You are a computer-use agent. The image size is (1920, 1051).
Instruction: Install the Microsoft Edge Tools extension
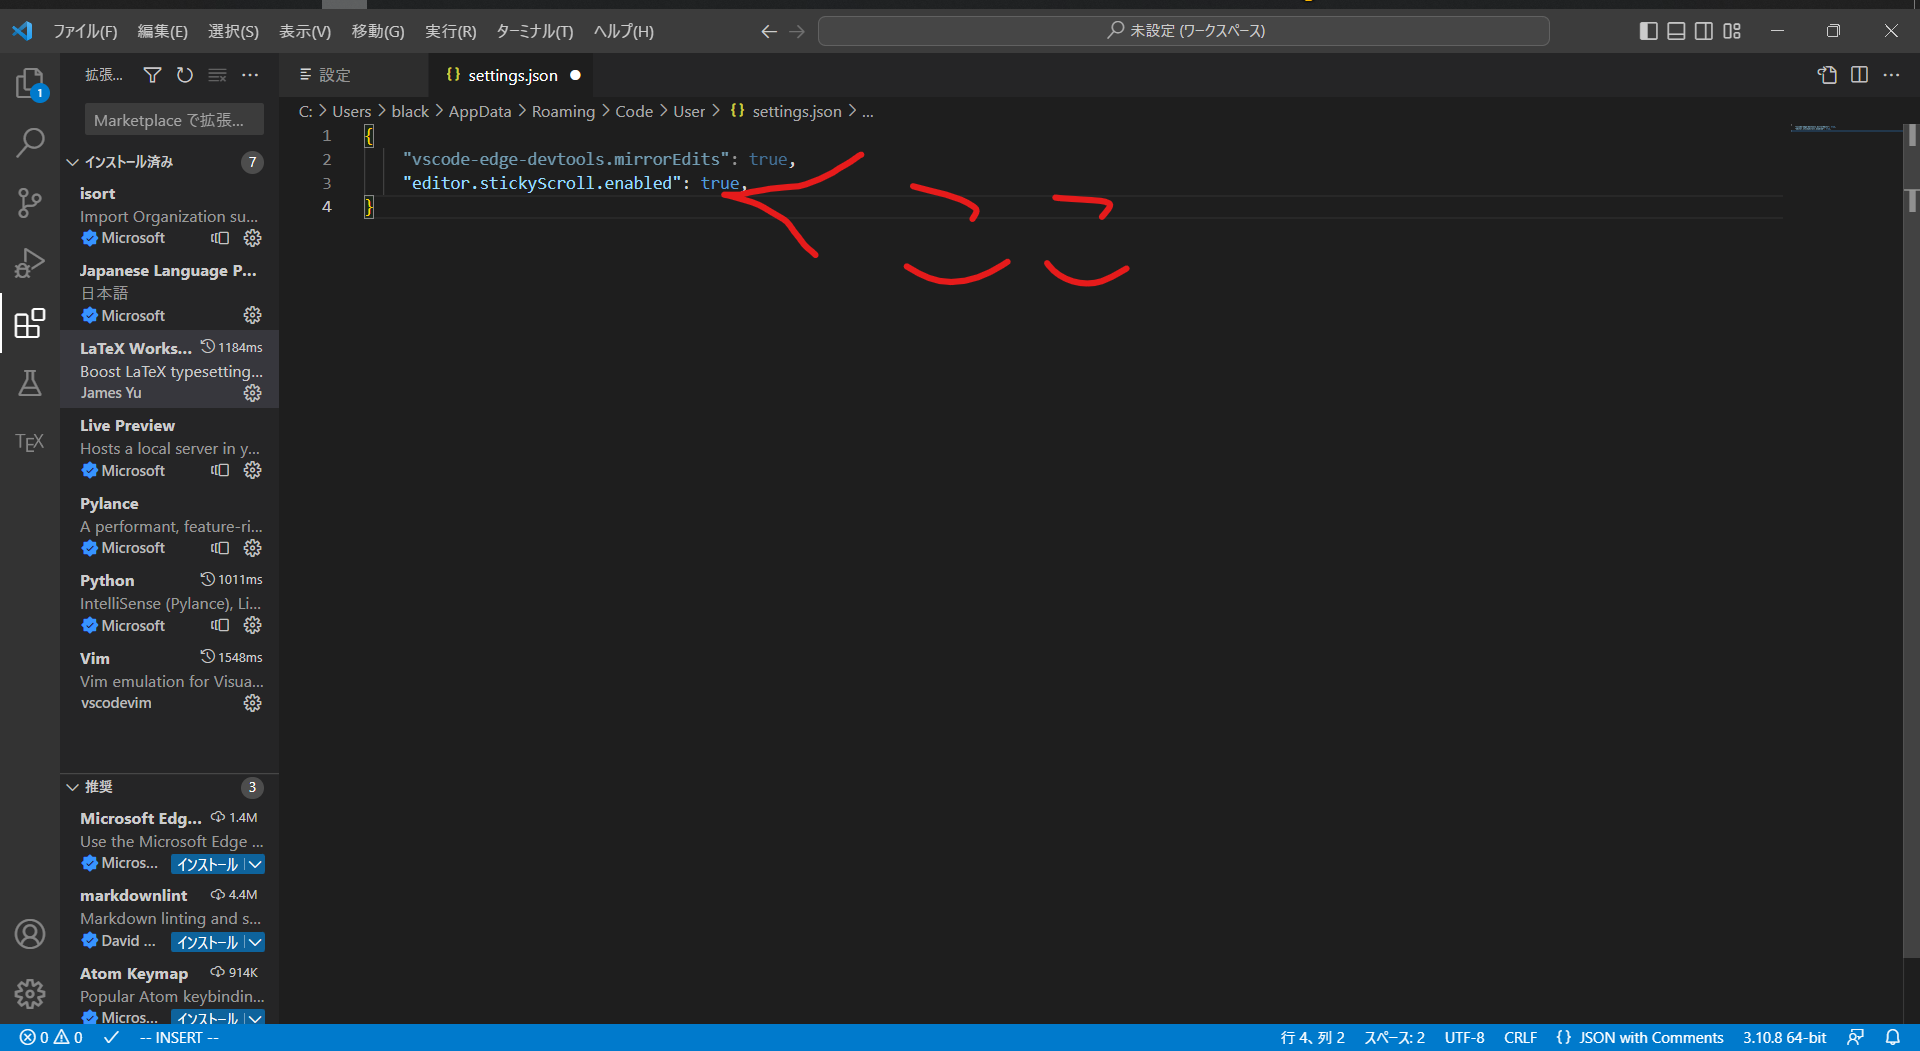coord(208,864)
